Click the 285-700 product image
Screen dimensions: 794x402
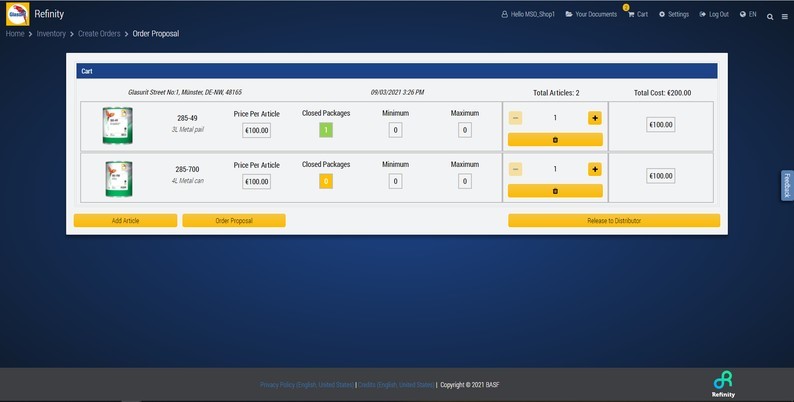click(118, 179)
